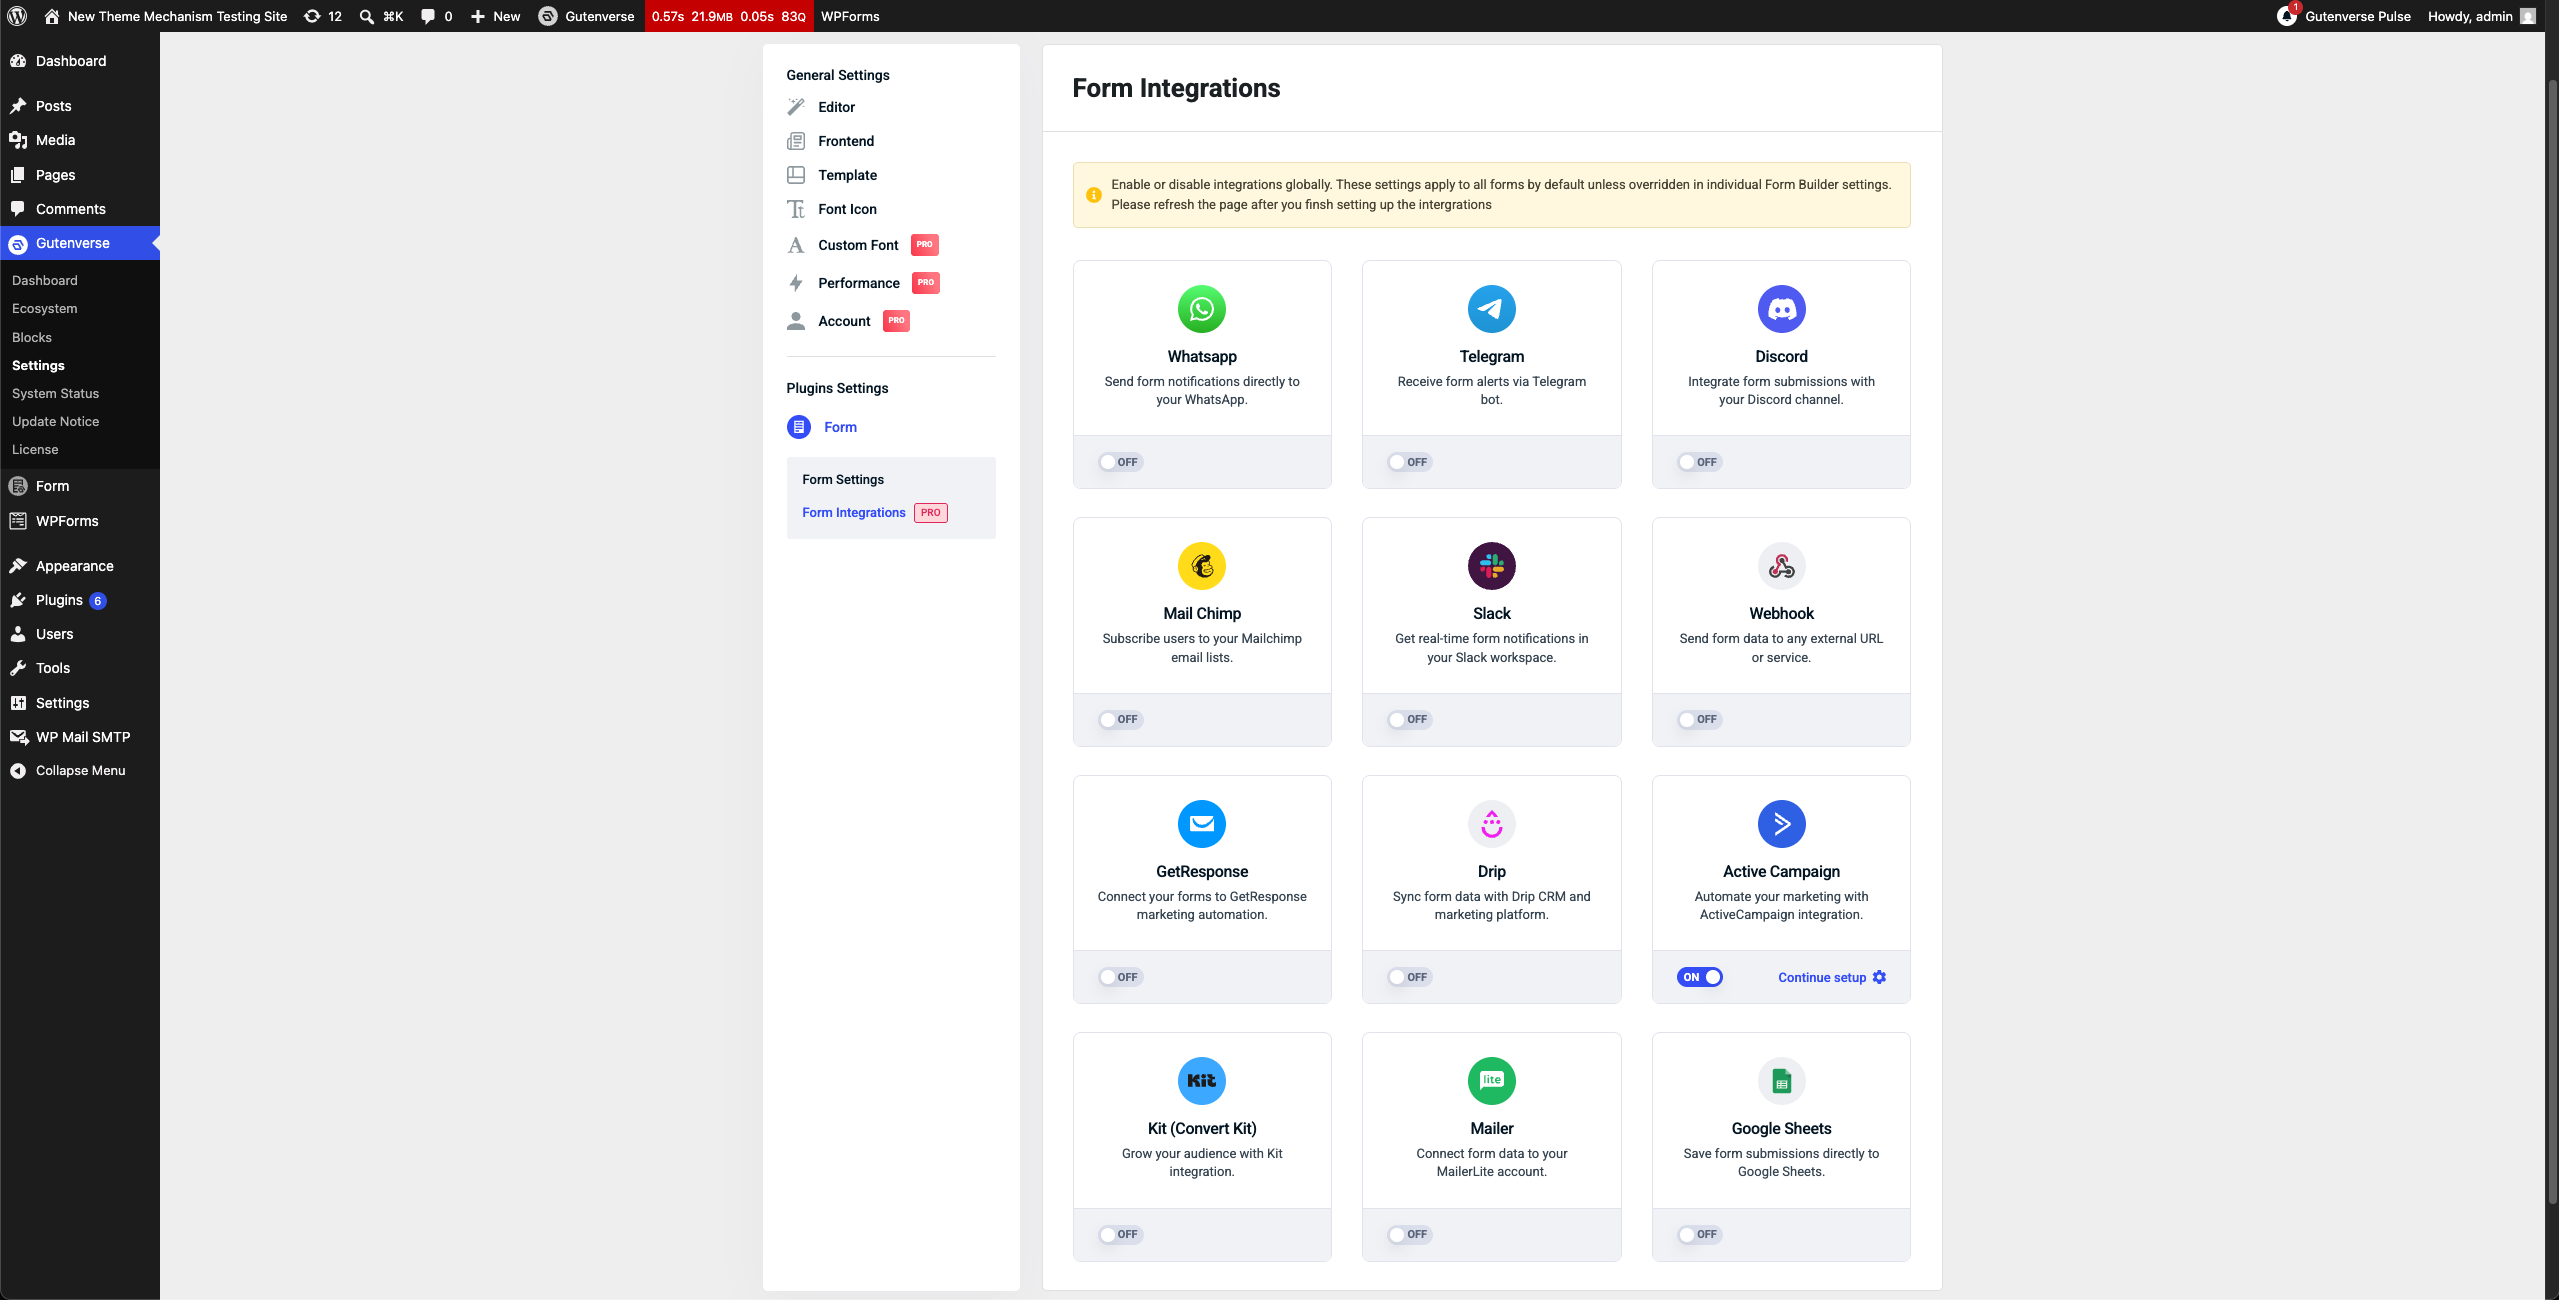Click the Drip integration icon
The image size is (2559, 1300).
click(1491, 824)
